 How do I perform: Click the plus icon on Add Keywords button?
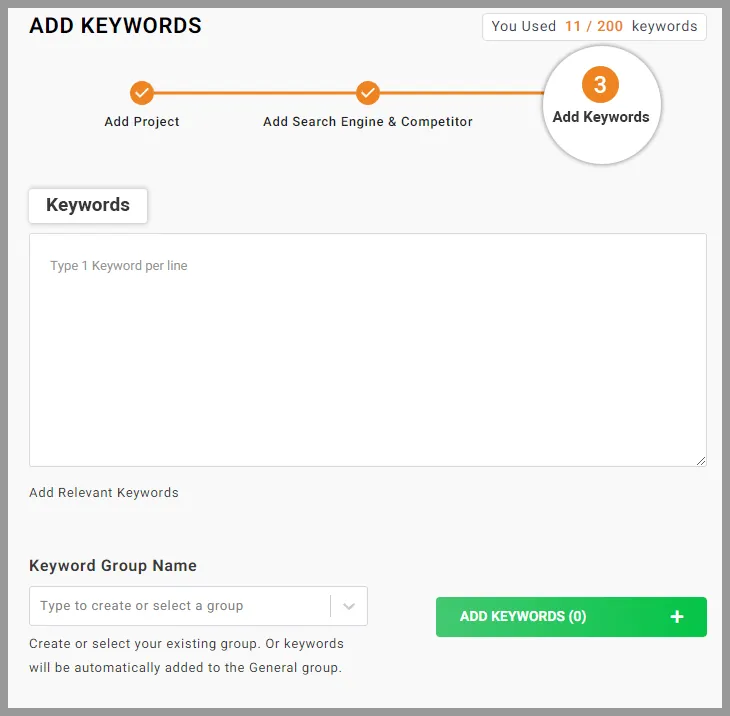[677, 616]
